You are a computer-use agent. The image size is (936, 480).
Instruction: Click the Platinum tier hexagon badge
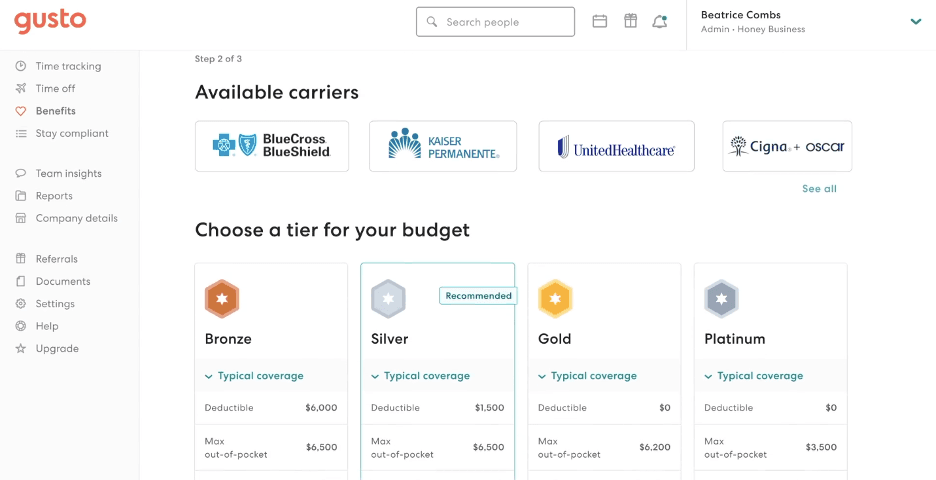click(x=721, y=299)
